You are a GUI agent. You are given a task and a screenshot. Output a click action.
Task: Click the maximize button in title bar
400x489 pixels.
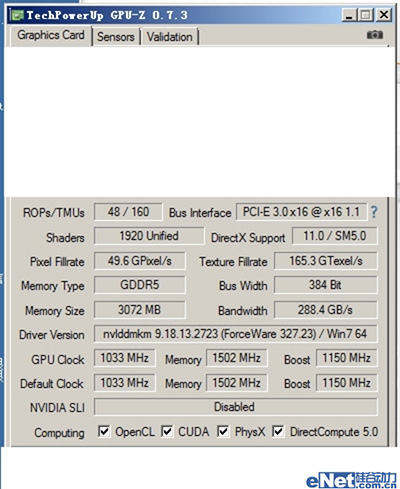point(366,15)
